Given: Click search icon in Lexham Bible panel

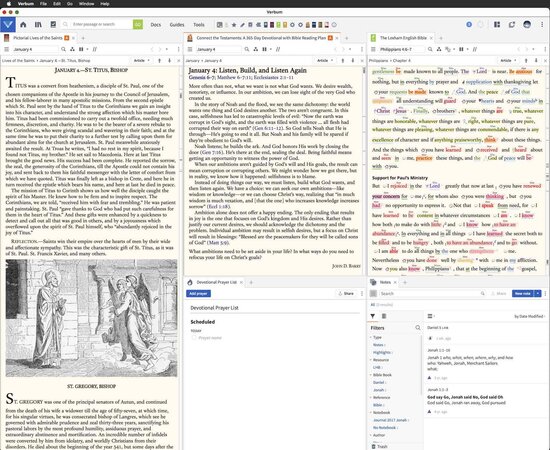Looking at the screenshot, I should point(430,49).
